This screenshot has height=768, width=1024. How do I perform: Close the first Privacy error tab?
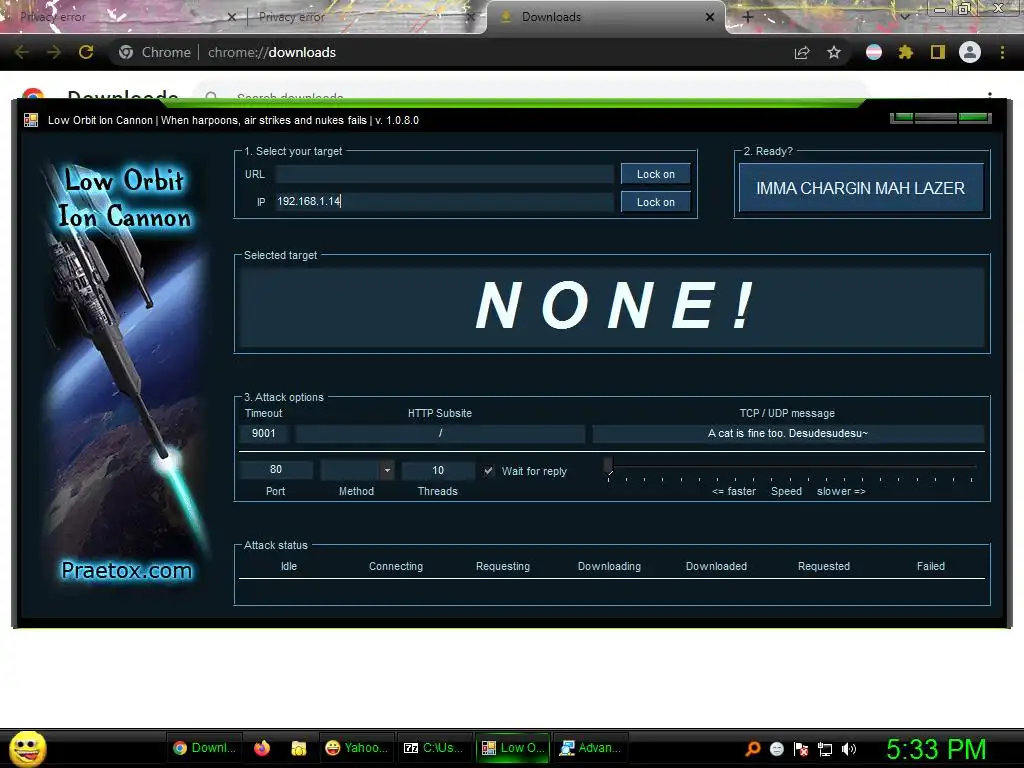[231, 17]
